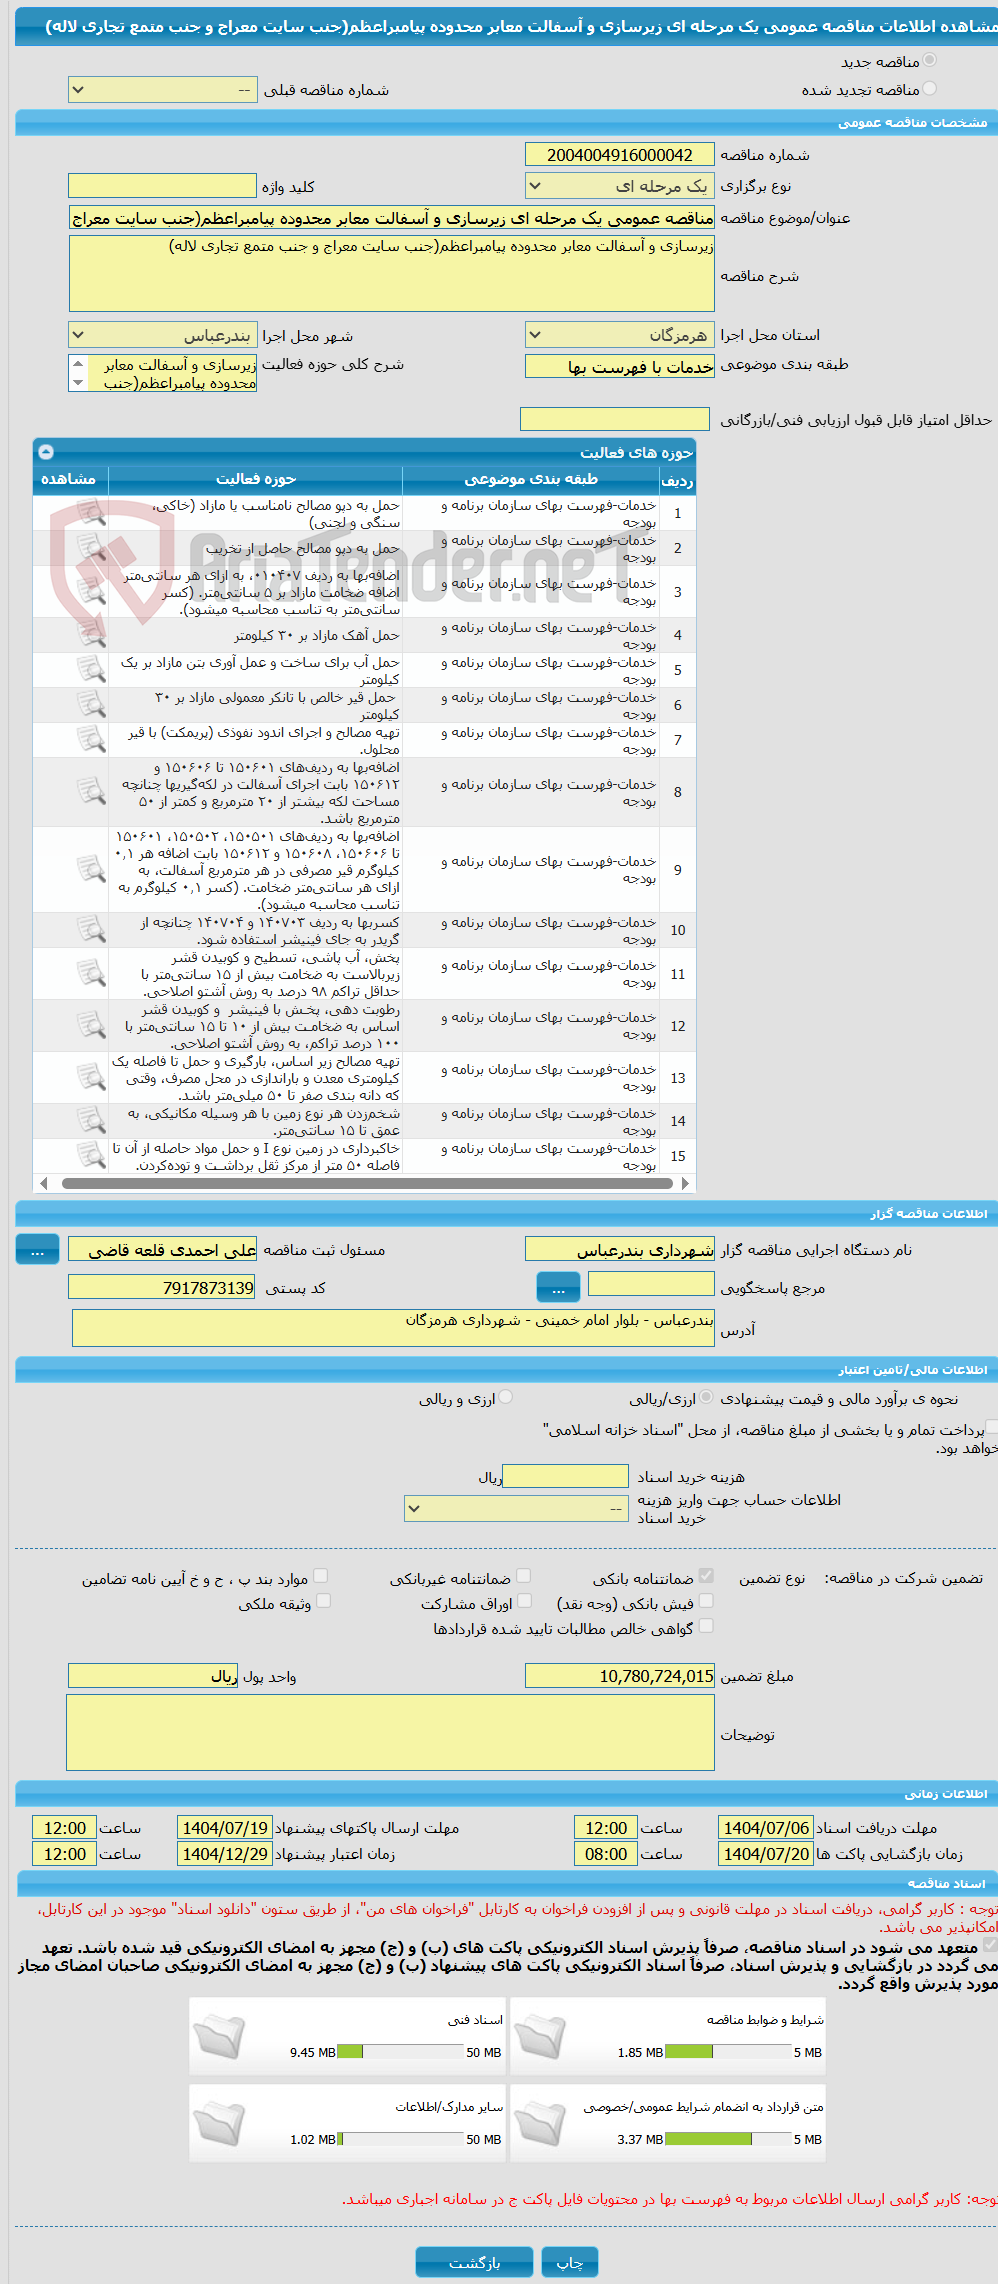Open view icon for activity row 10
This screenshot has height=2284, width=998.
pos(91,930)
